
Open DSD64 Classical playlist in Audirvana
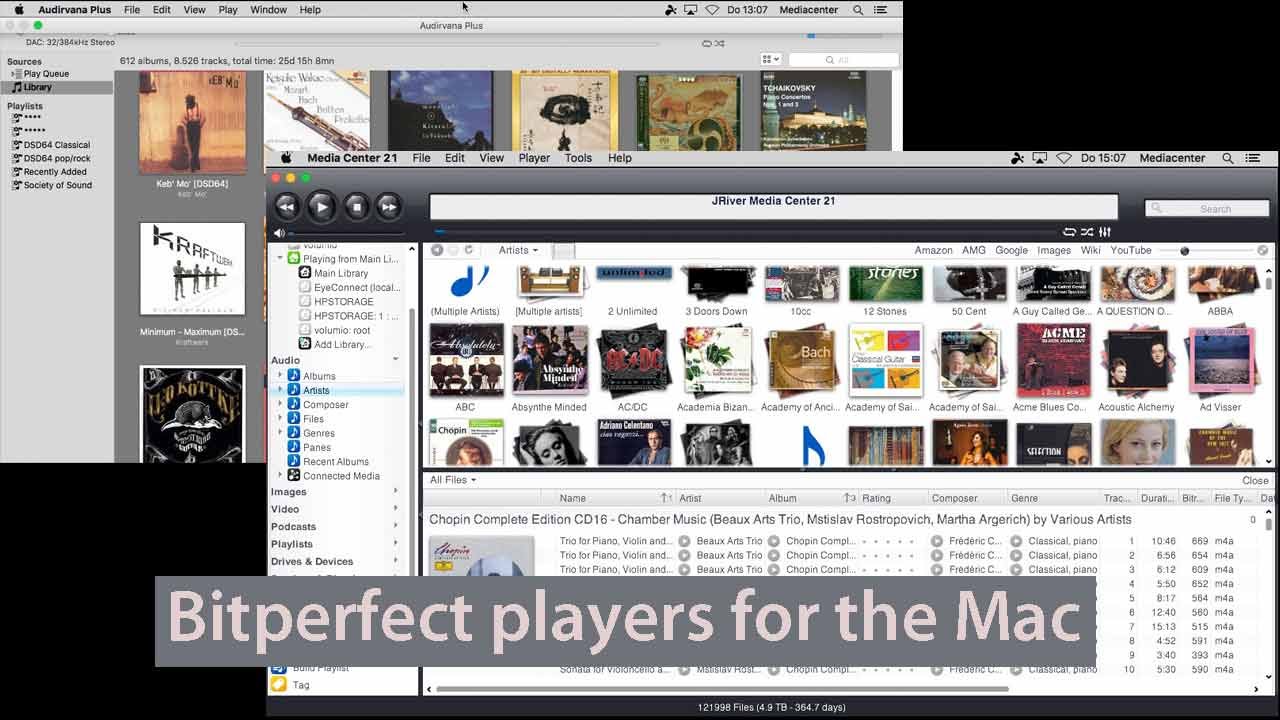(x=56, y=145)
